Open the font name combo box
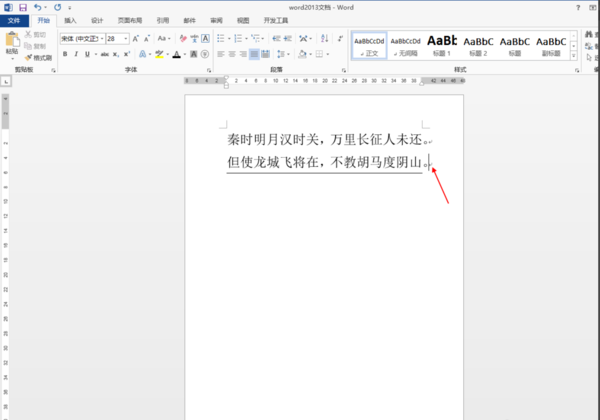 tap(82, 39)
